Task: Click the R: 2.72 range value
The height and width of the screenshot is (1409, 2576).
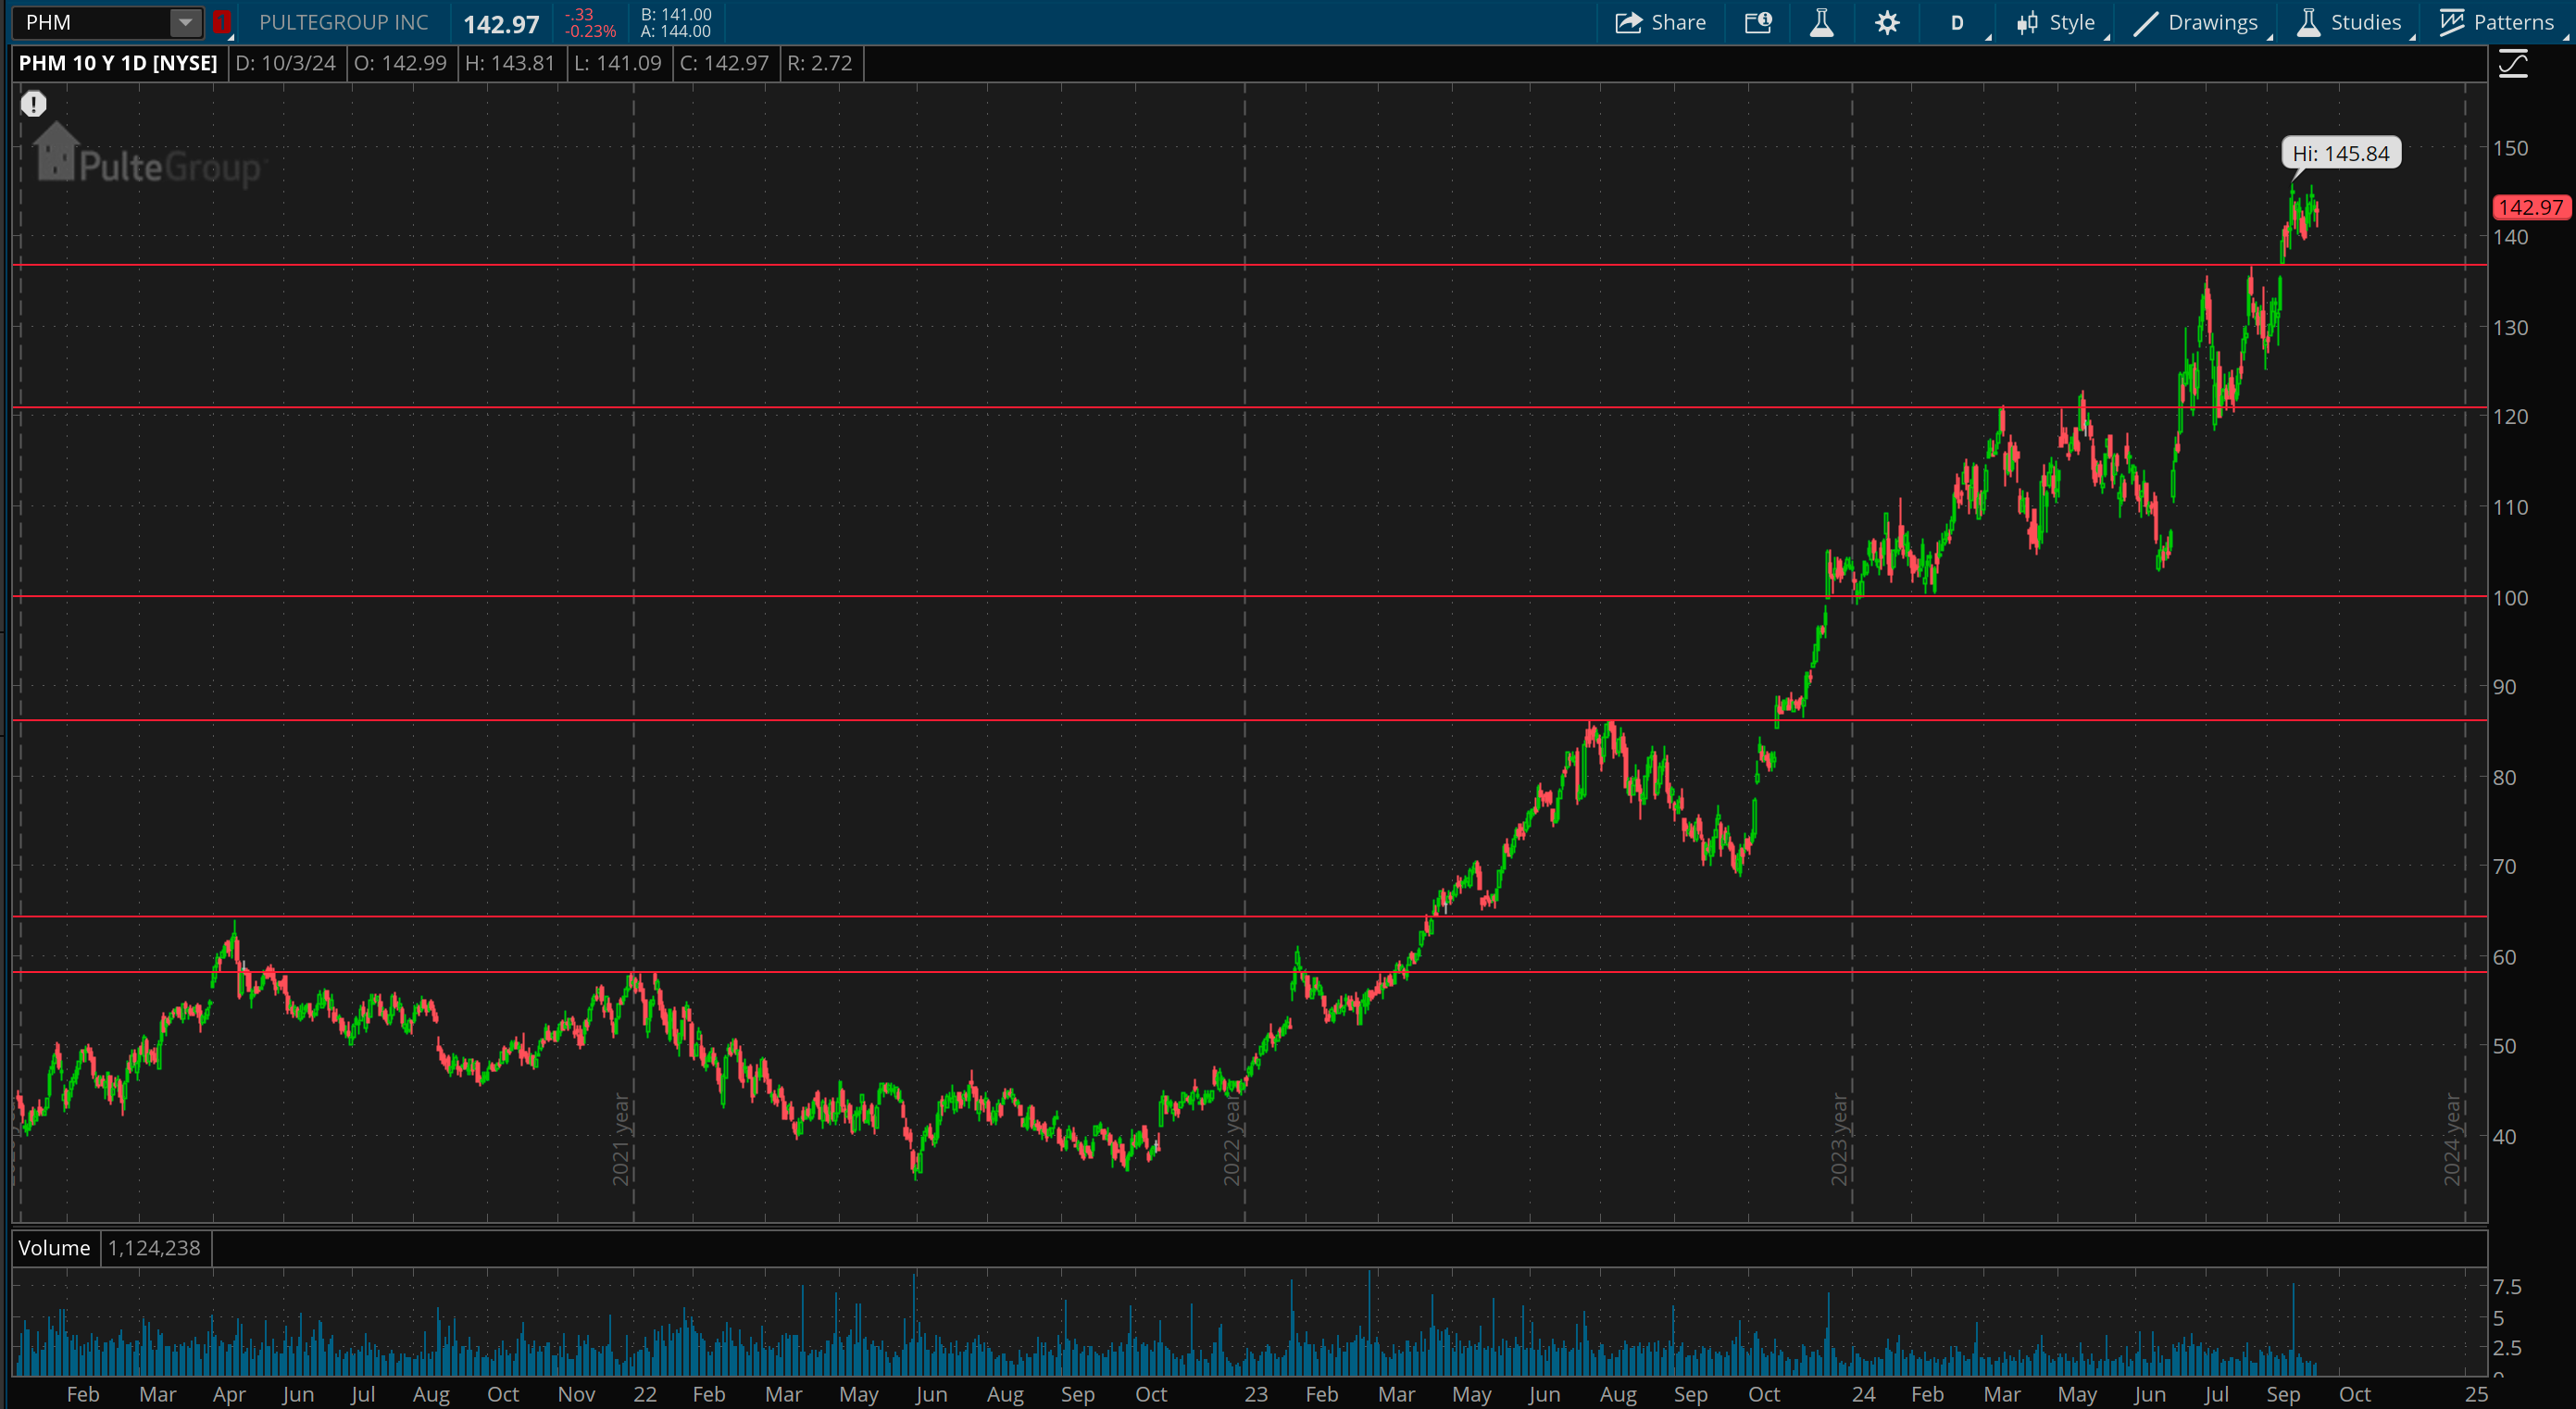Action: pos(820,63)
